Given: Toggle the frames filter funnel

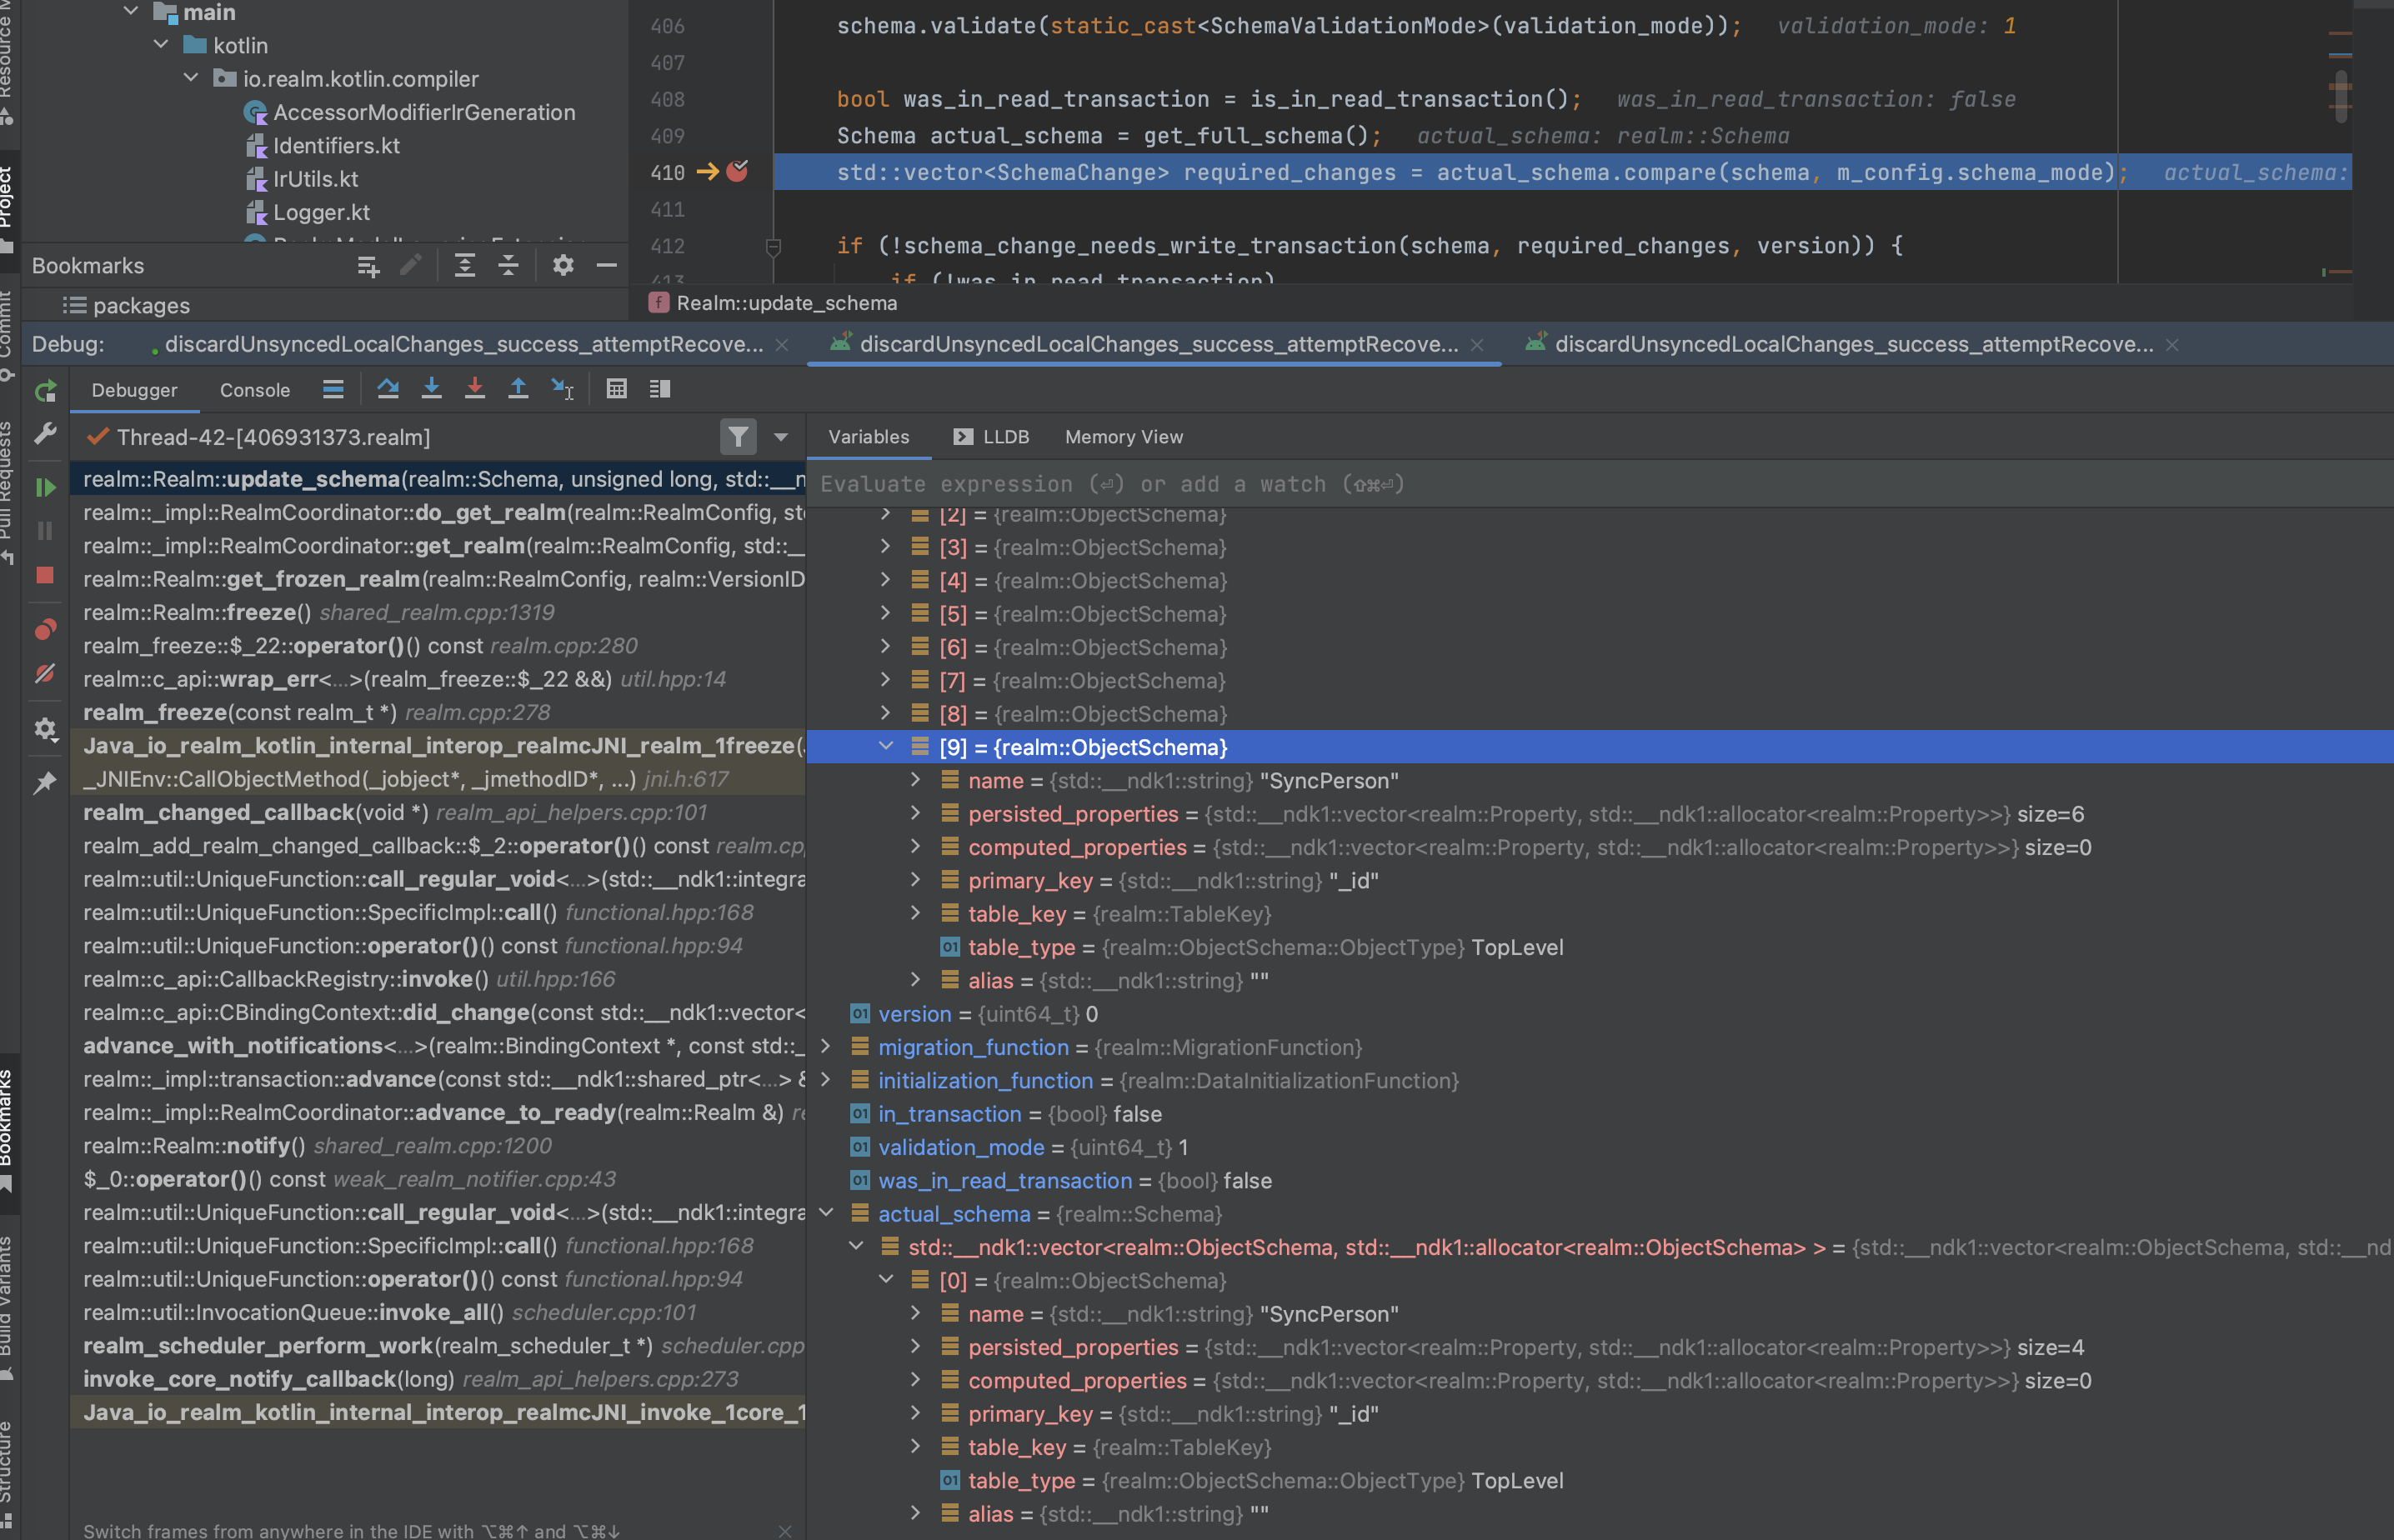Looking at the screenshot, I should 739,437.
